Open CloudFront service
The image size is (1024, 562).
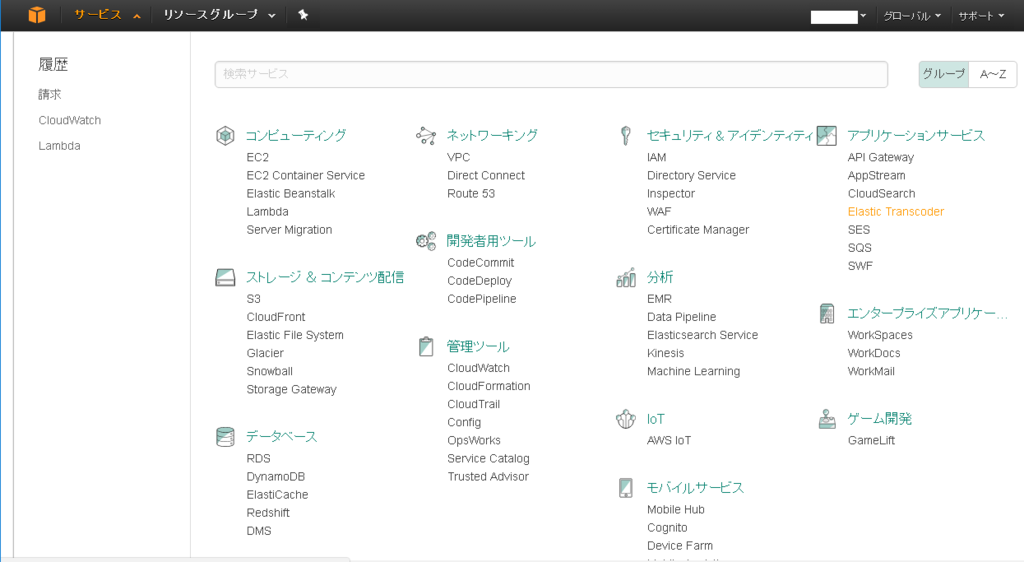[x=276, y=317]
